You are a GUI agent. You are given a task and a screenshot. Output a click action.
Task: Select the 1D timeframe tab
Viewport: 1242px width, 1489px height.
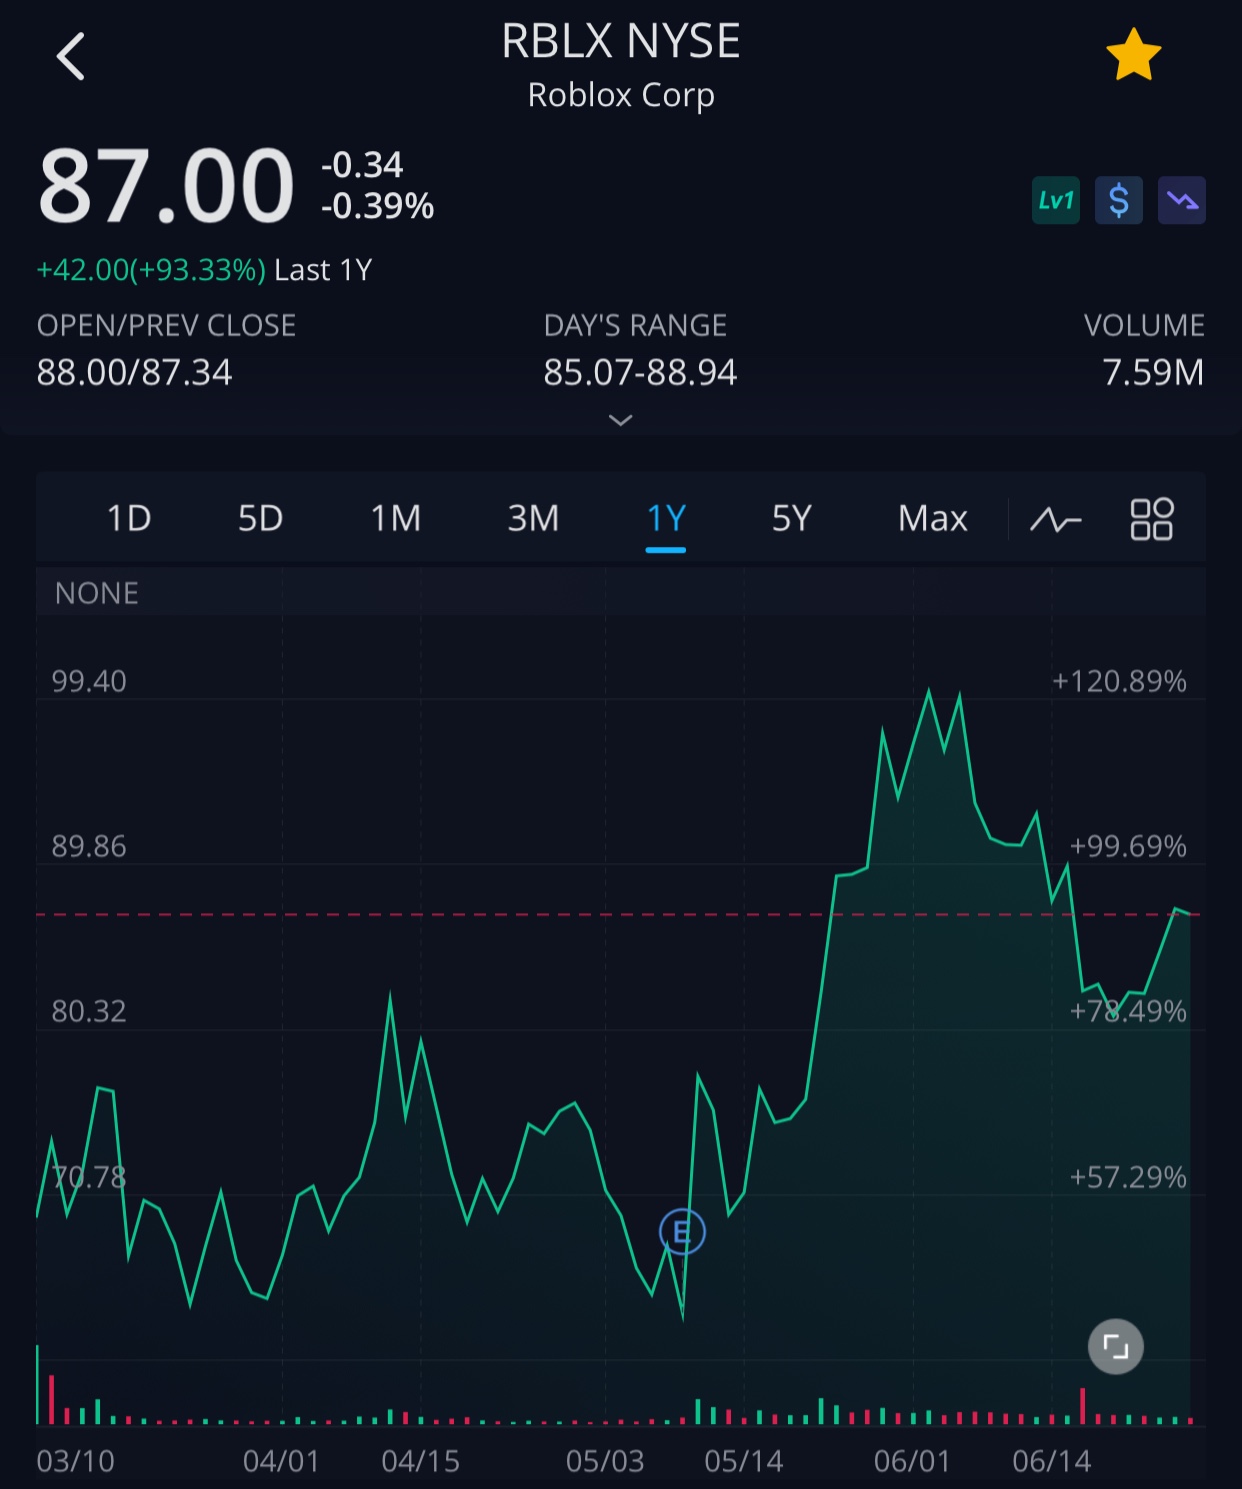(x=129, y=518)
